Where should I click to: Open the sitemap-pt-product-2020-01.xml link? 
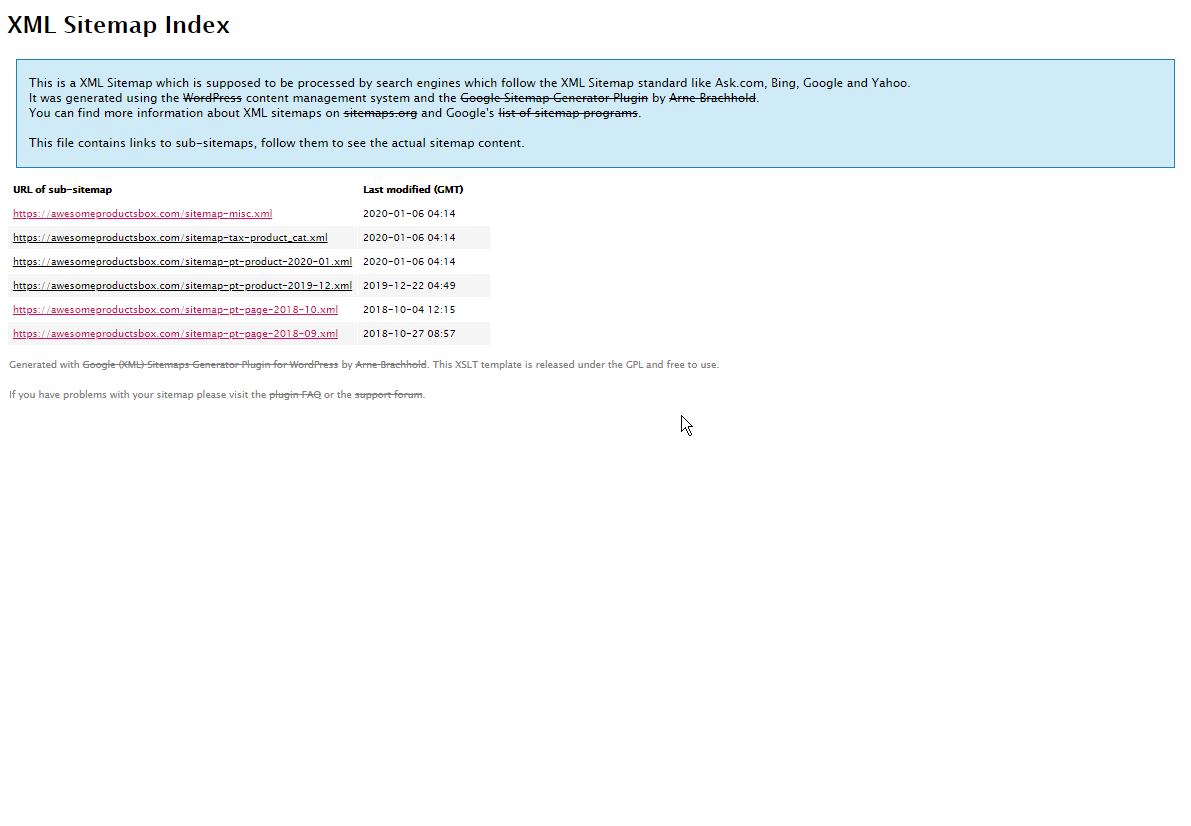(x=182, y=261)
